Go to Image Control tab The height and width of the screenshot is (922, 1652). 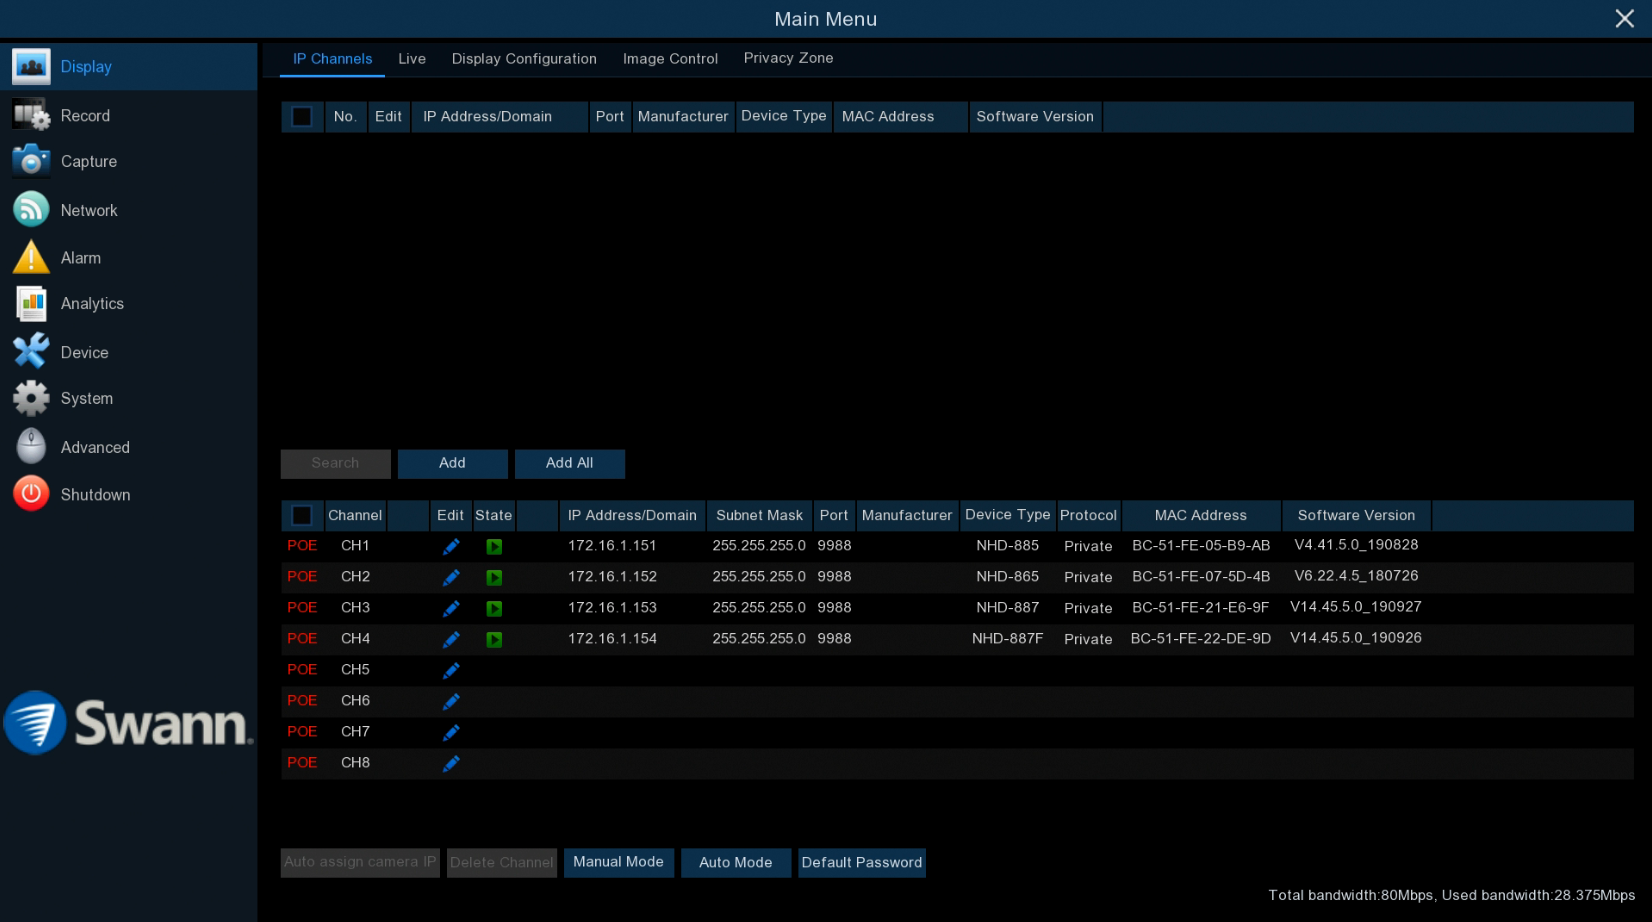point(670,59)
